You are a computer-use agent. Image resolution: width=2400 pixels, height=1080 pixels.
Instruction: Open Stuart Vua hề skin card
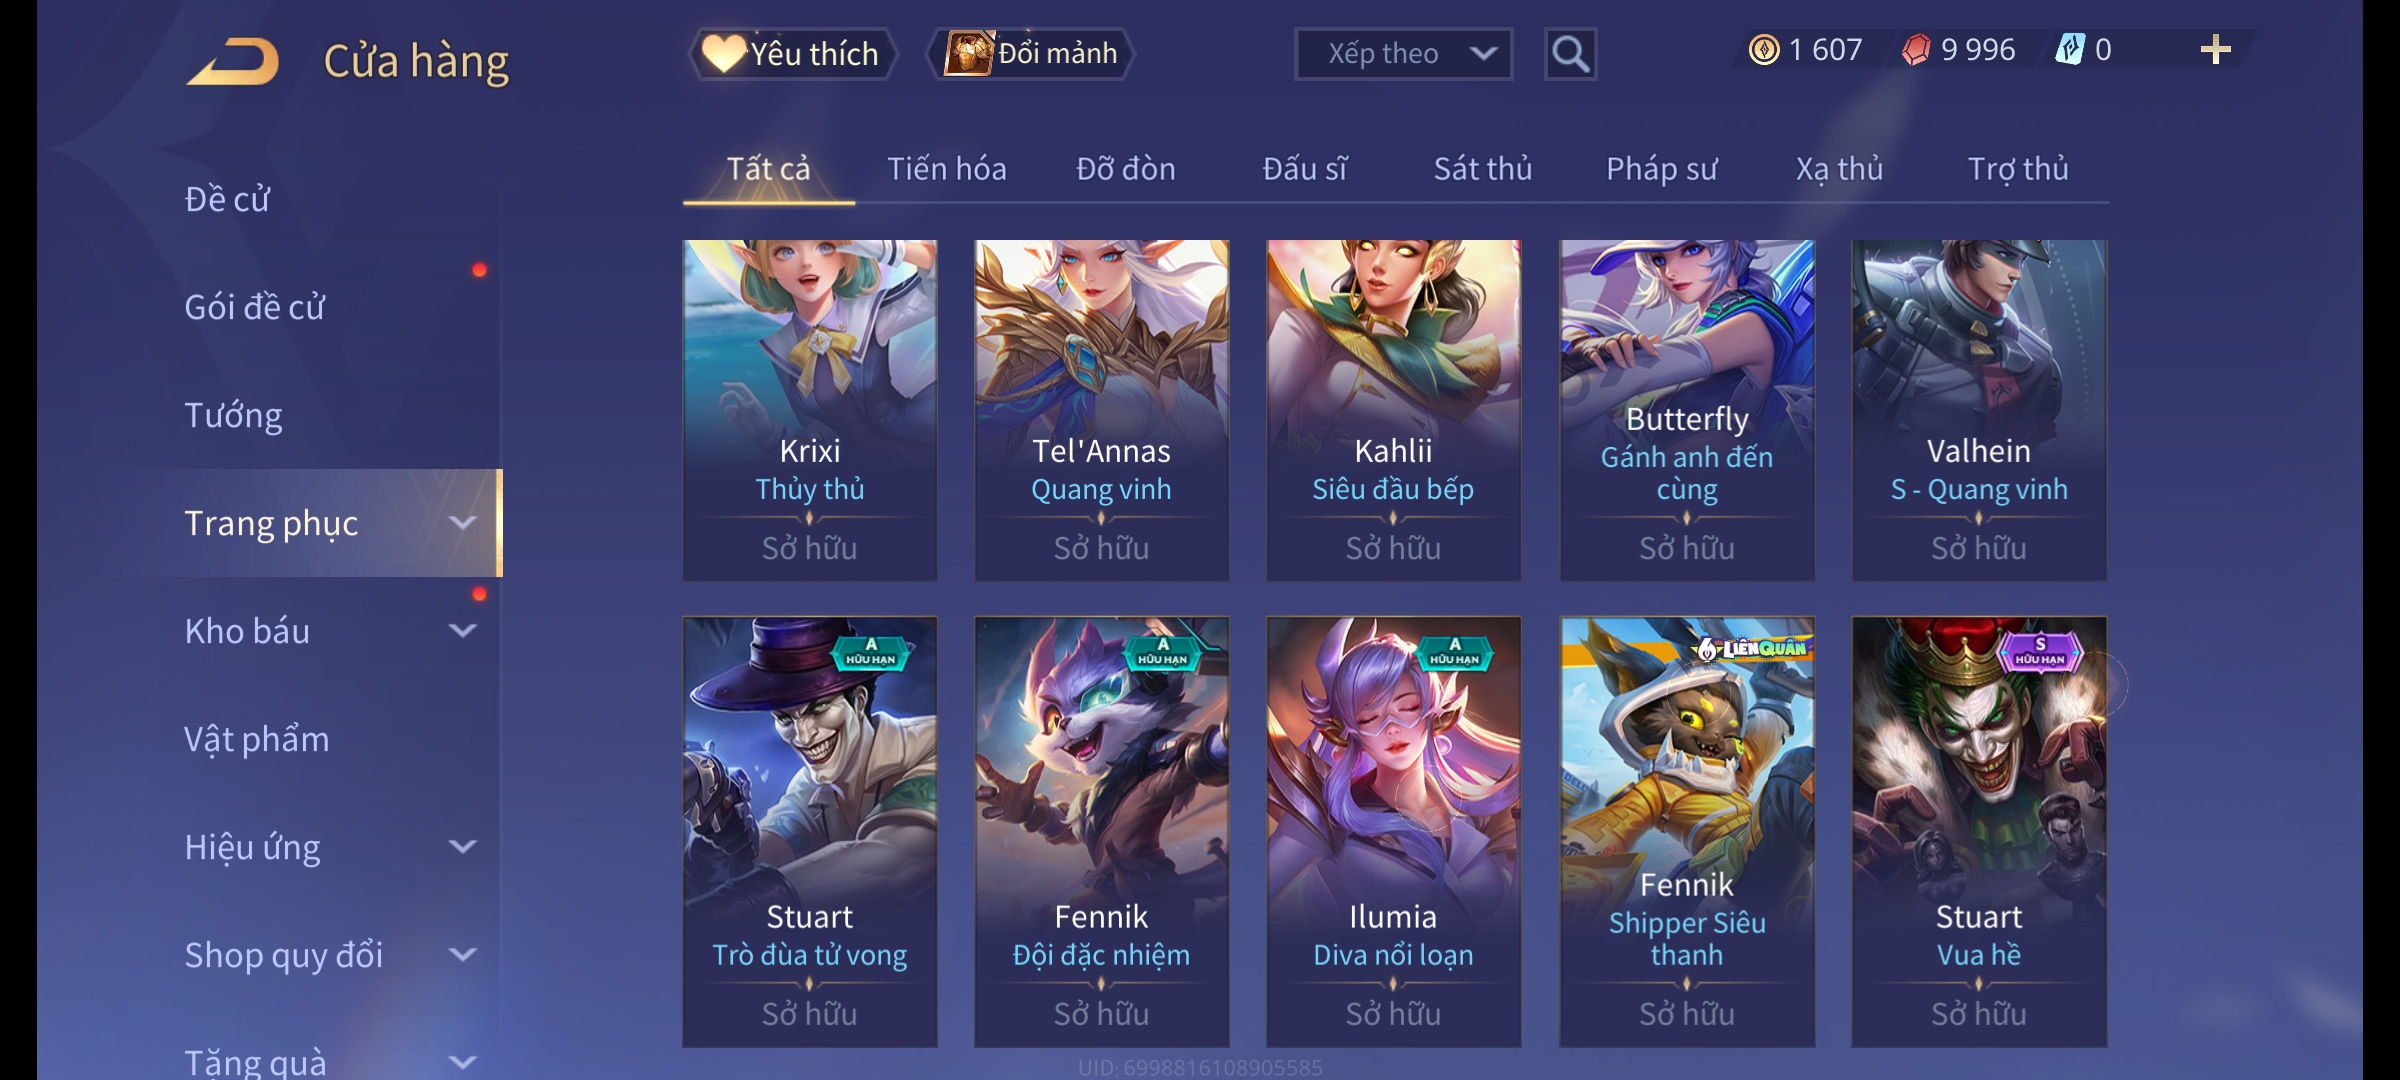1979,832
